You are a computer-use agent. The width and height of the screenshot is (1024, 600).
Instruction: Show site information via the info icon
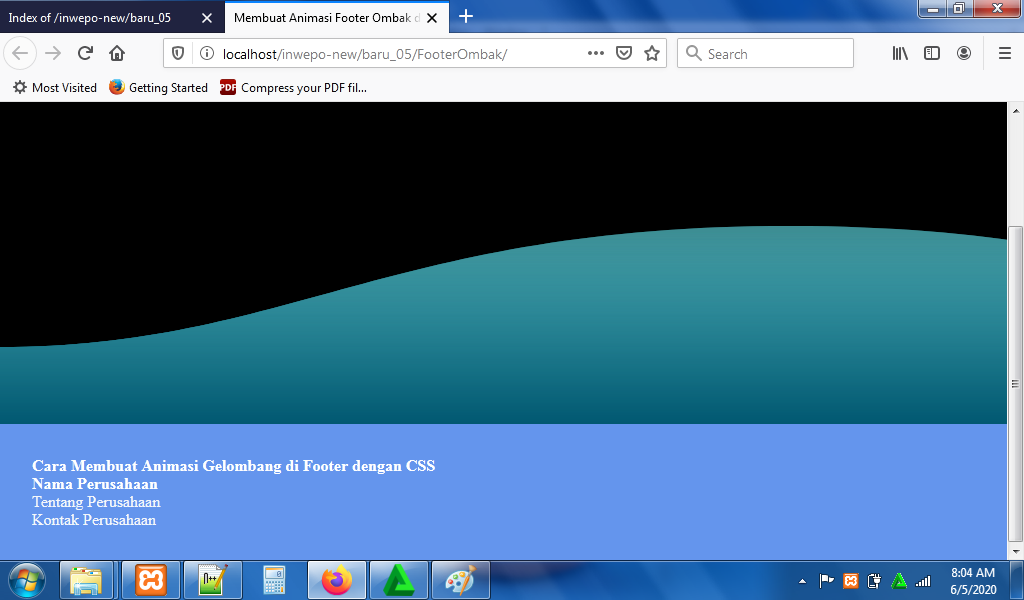pyautogui.click(x=207, y=54)
